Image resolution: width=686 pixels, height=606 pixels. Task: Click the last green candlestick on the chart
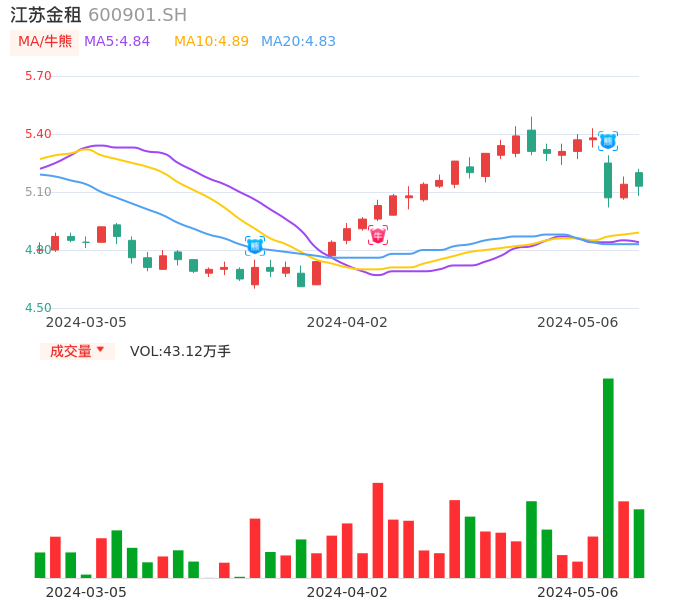tap(639, 179)
